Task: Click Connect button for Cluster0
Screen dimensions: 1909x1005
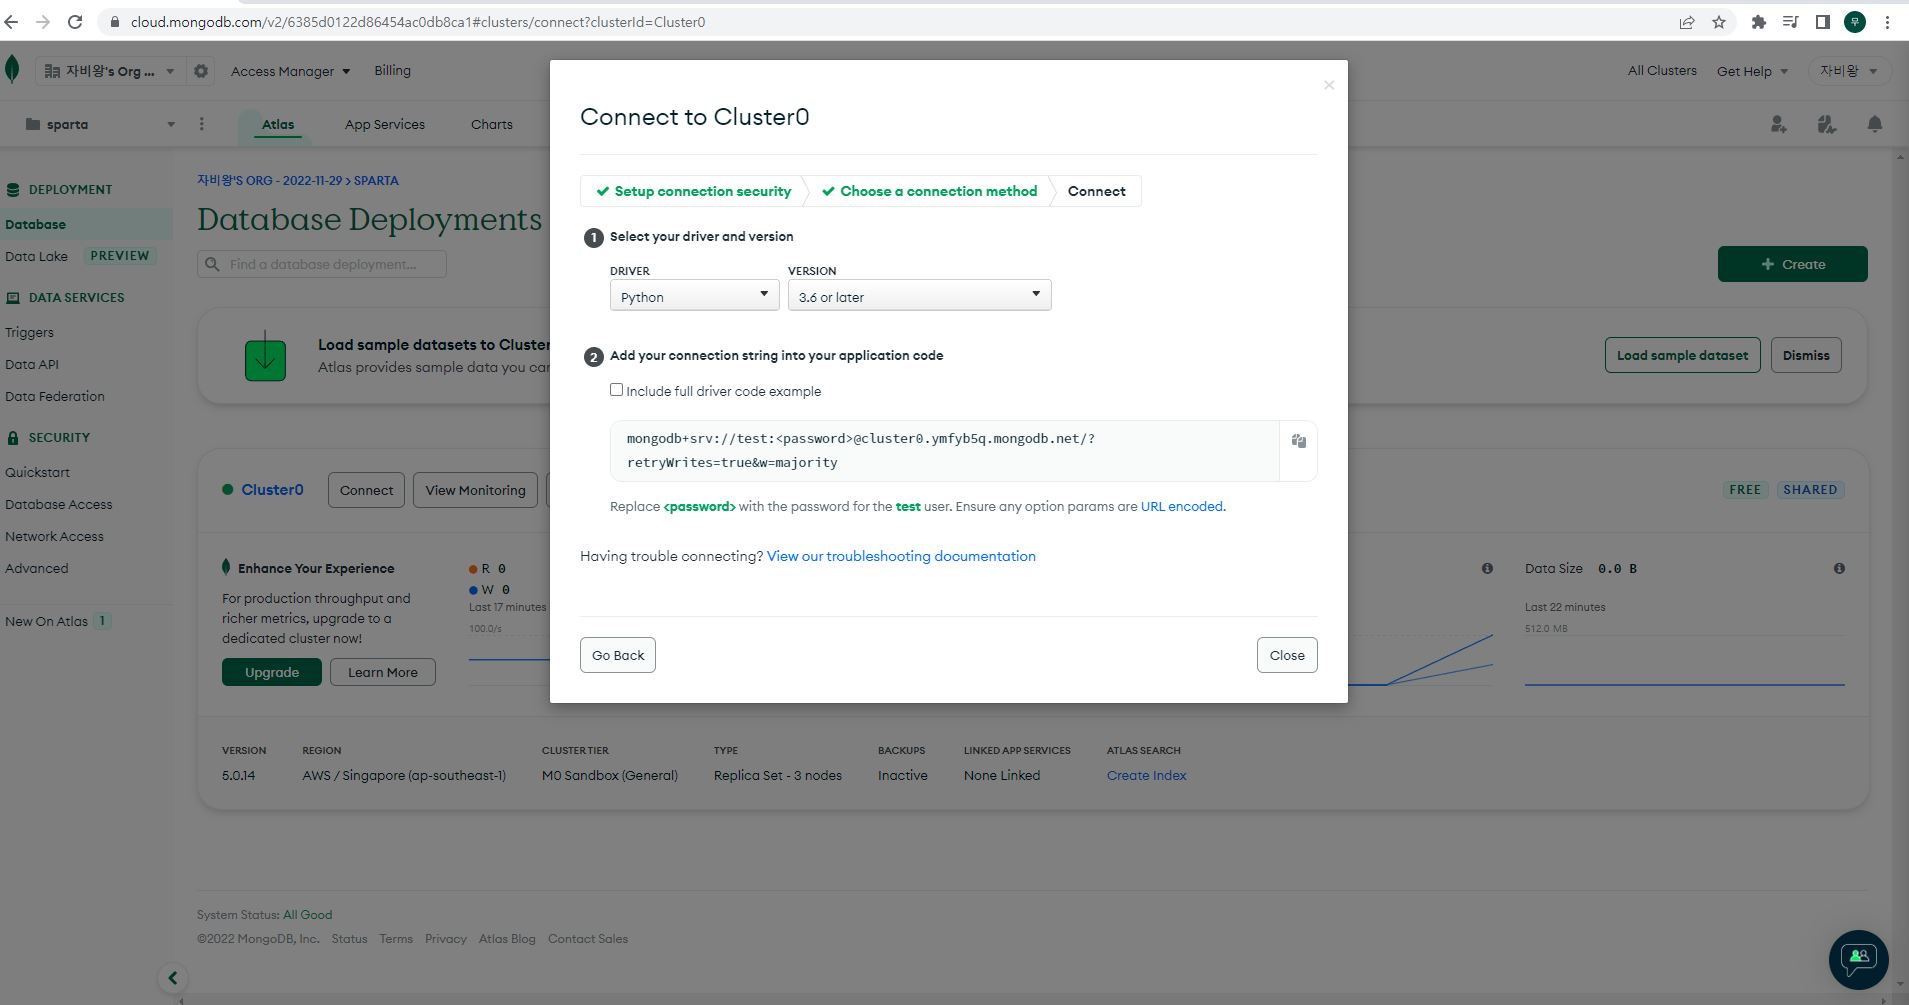Action: 366,490
